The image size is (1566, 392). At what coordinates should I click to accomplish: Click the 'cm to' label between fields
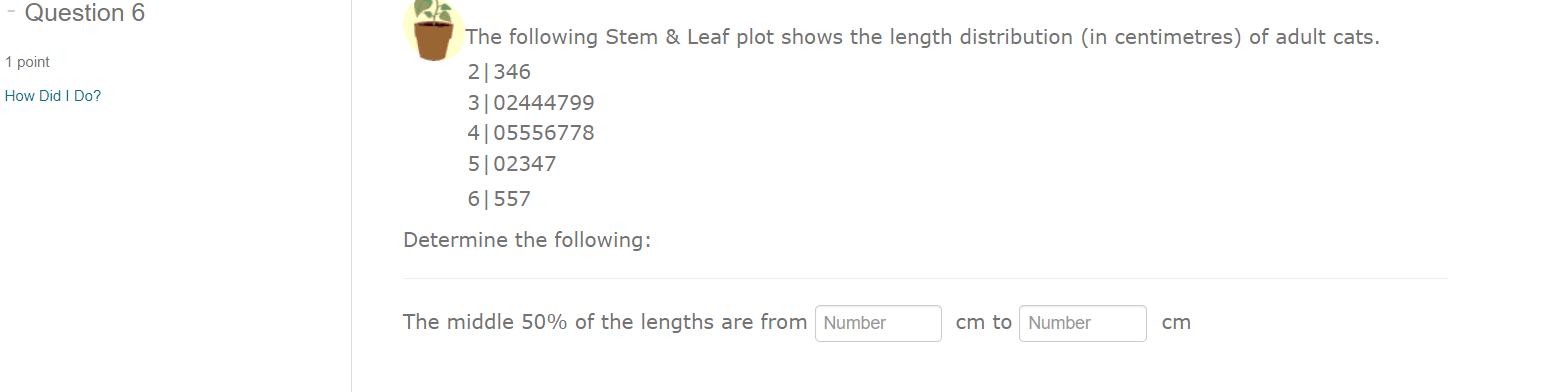[984, 322]
